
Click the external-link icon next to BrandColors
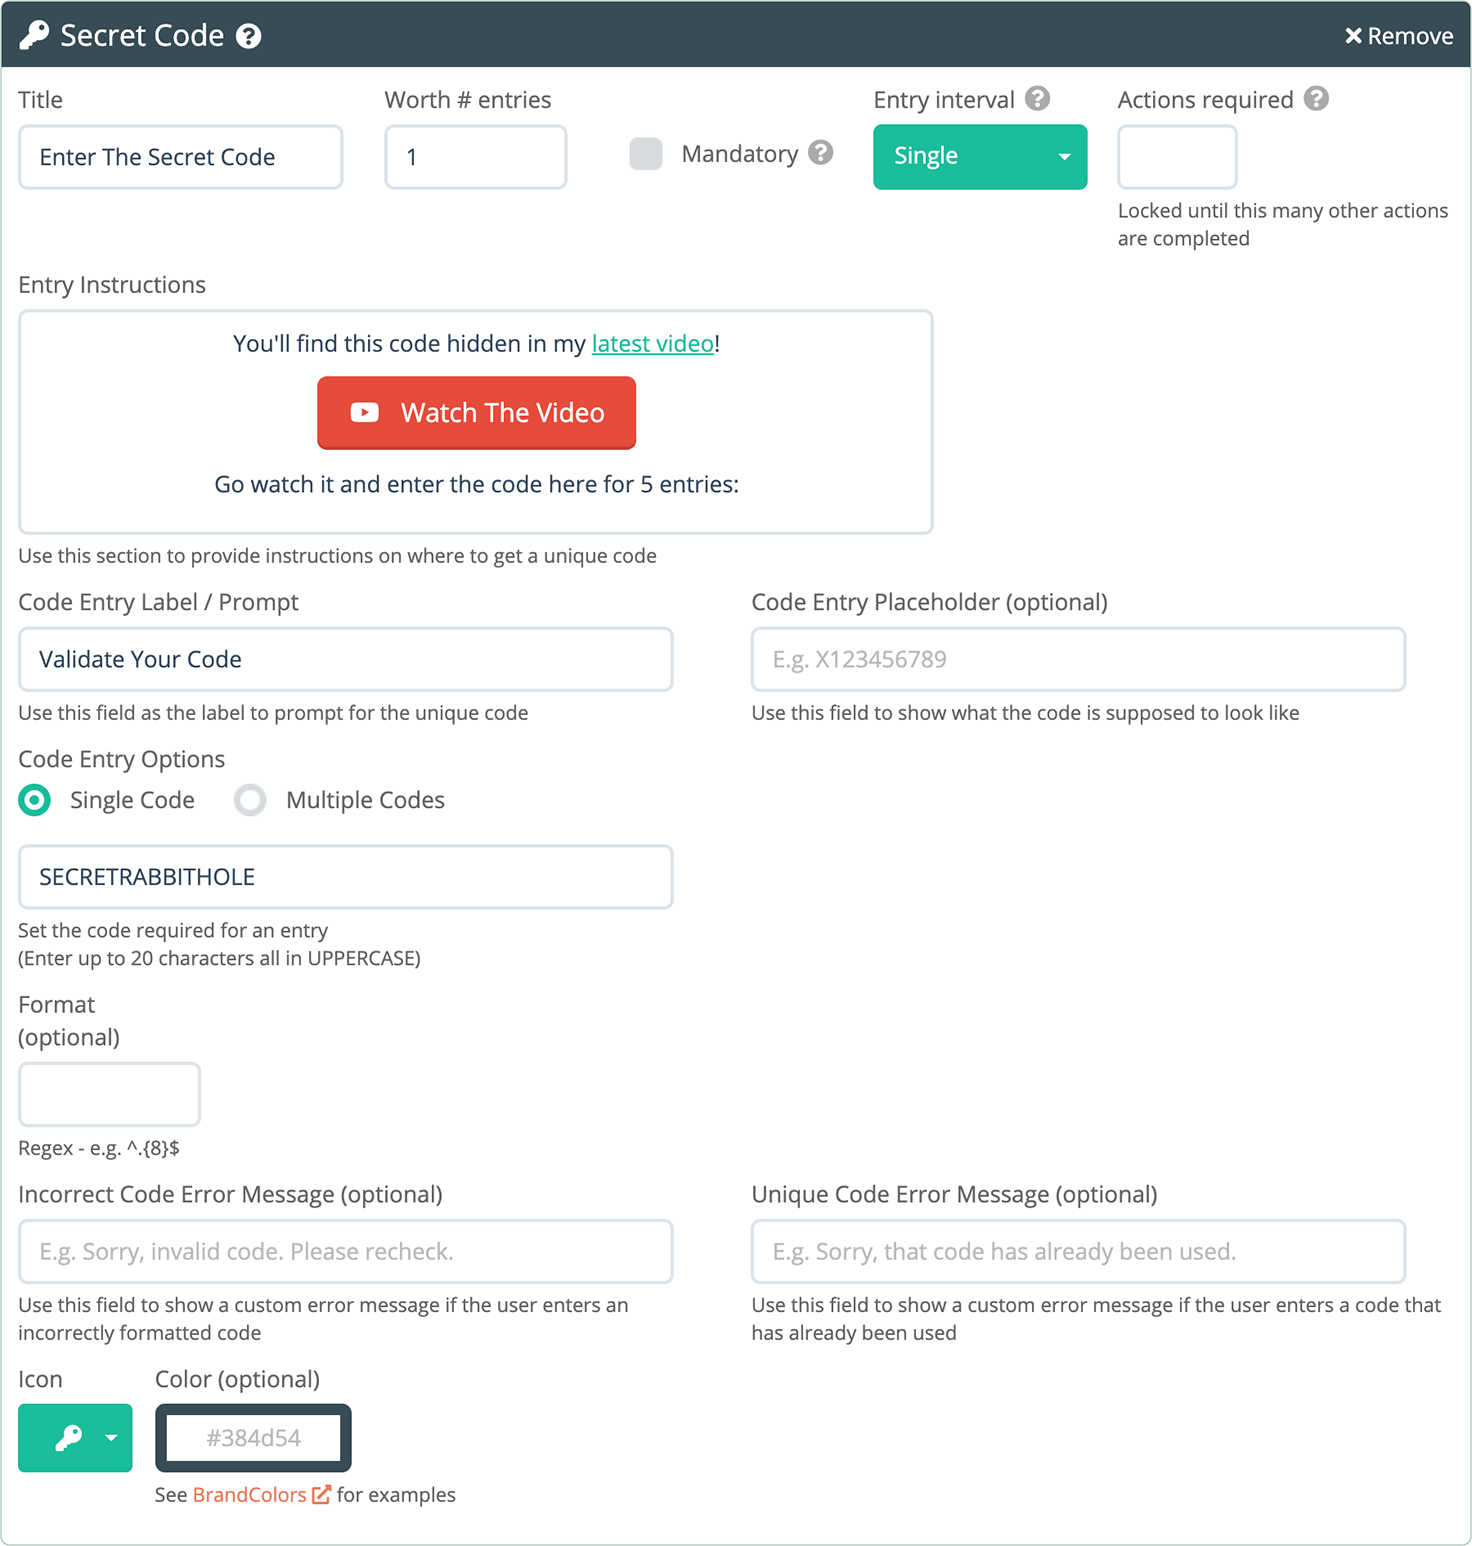coord(321,1494)
